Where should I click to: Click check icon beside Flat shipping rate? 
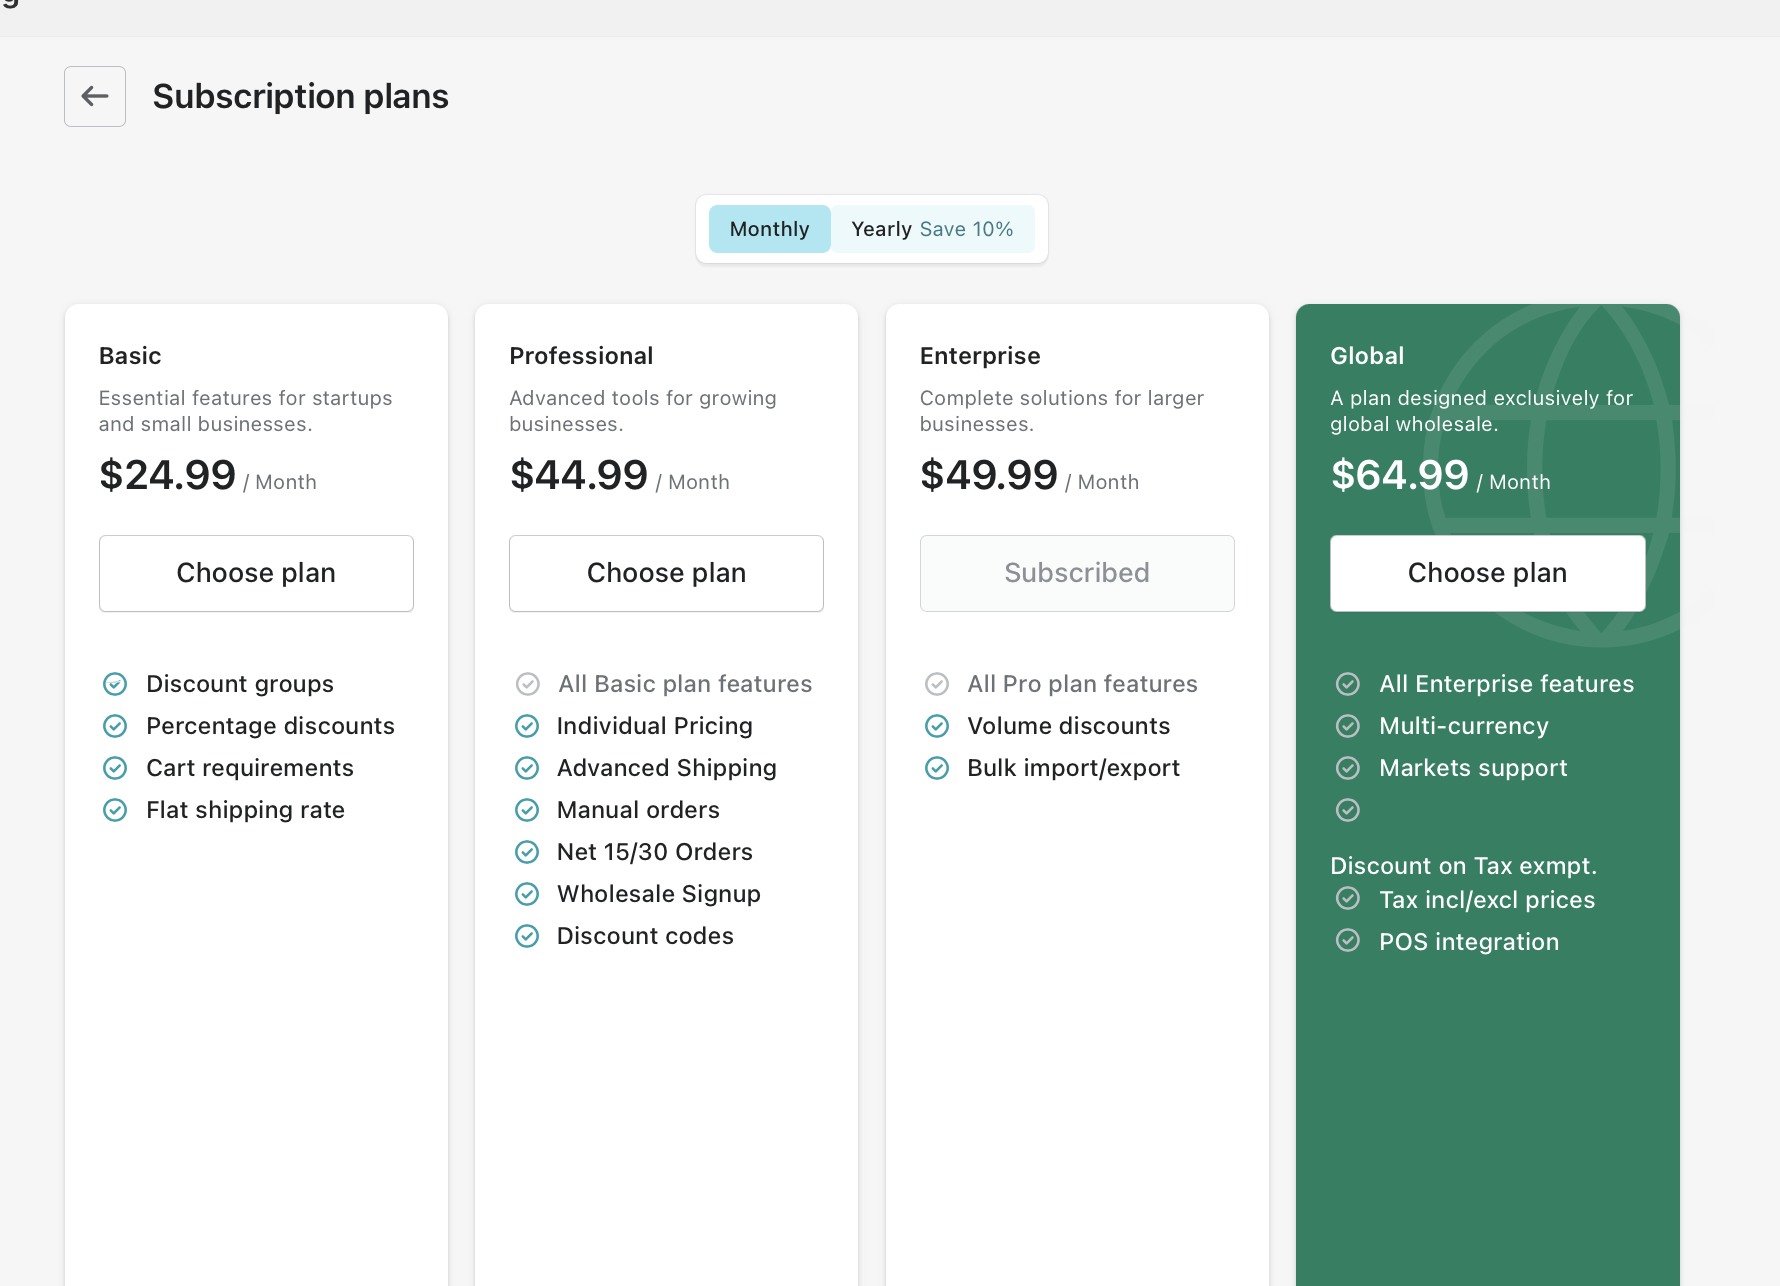point(115,810)
